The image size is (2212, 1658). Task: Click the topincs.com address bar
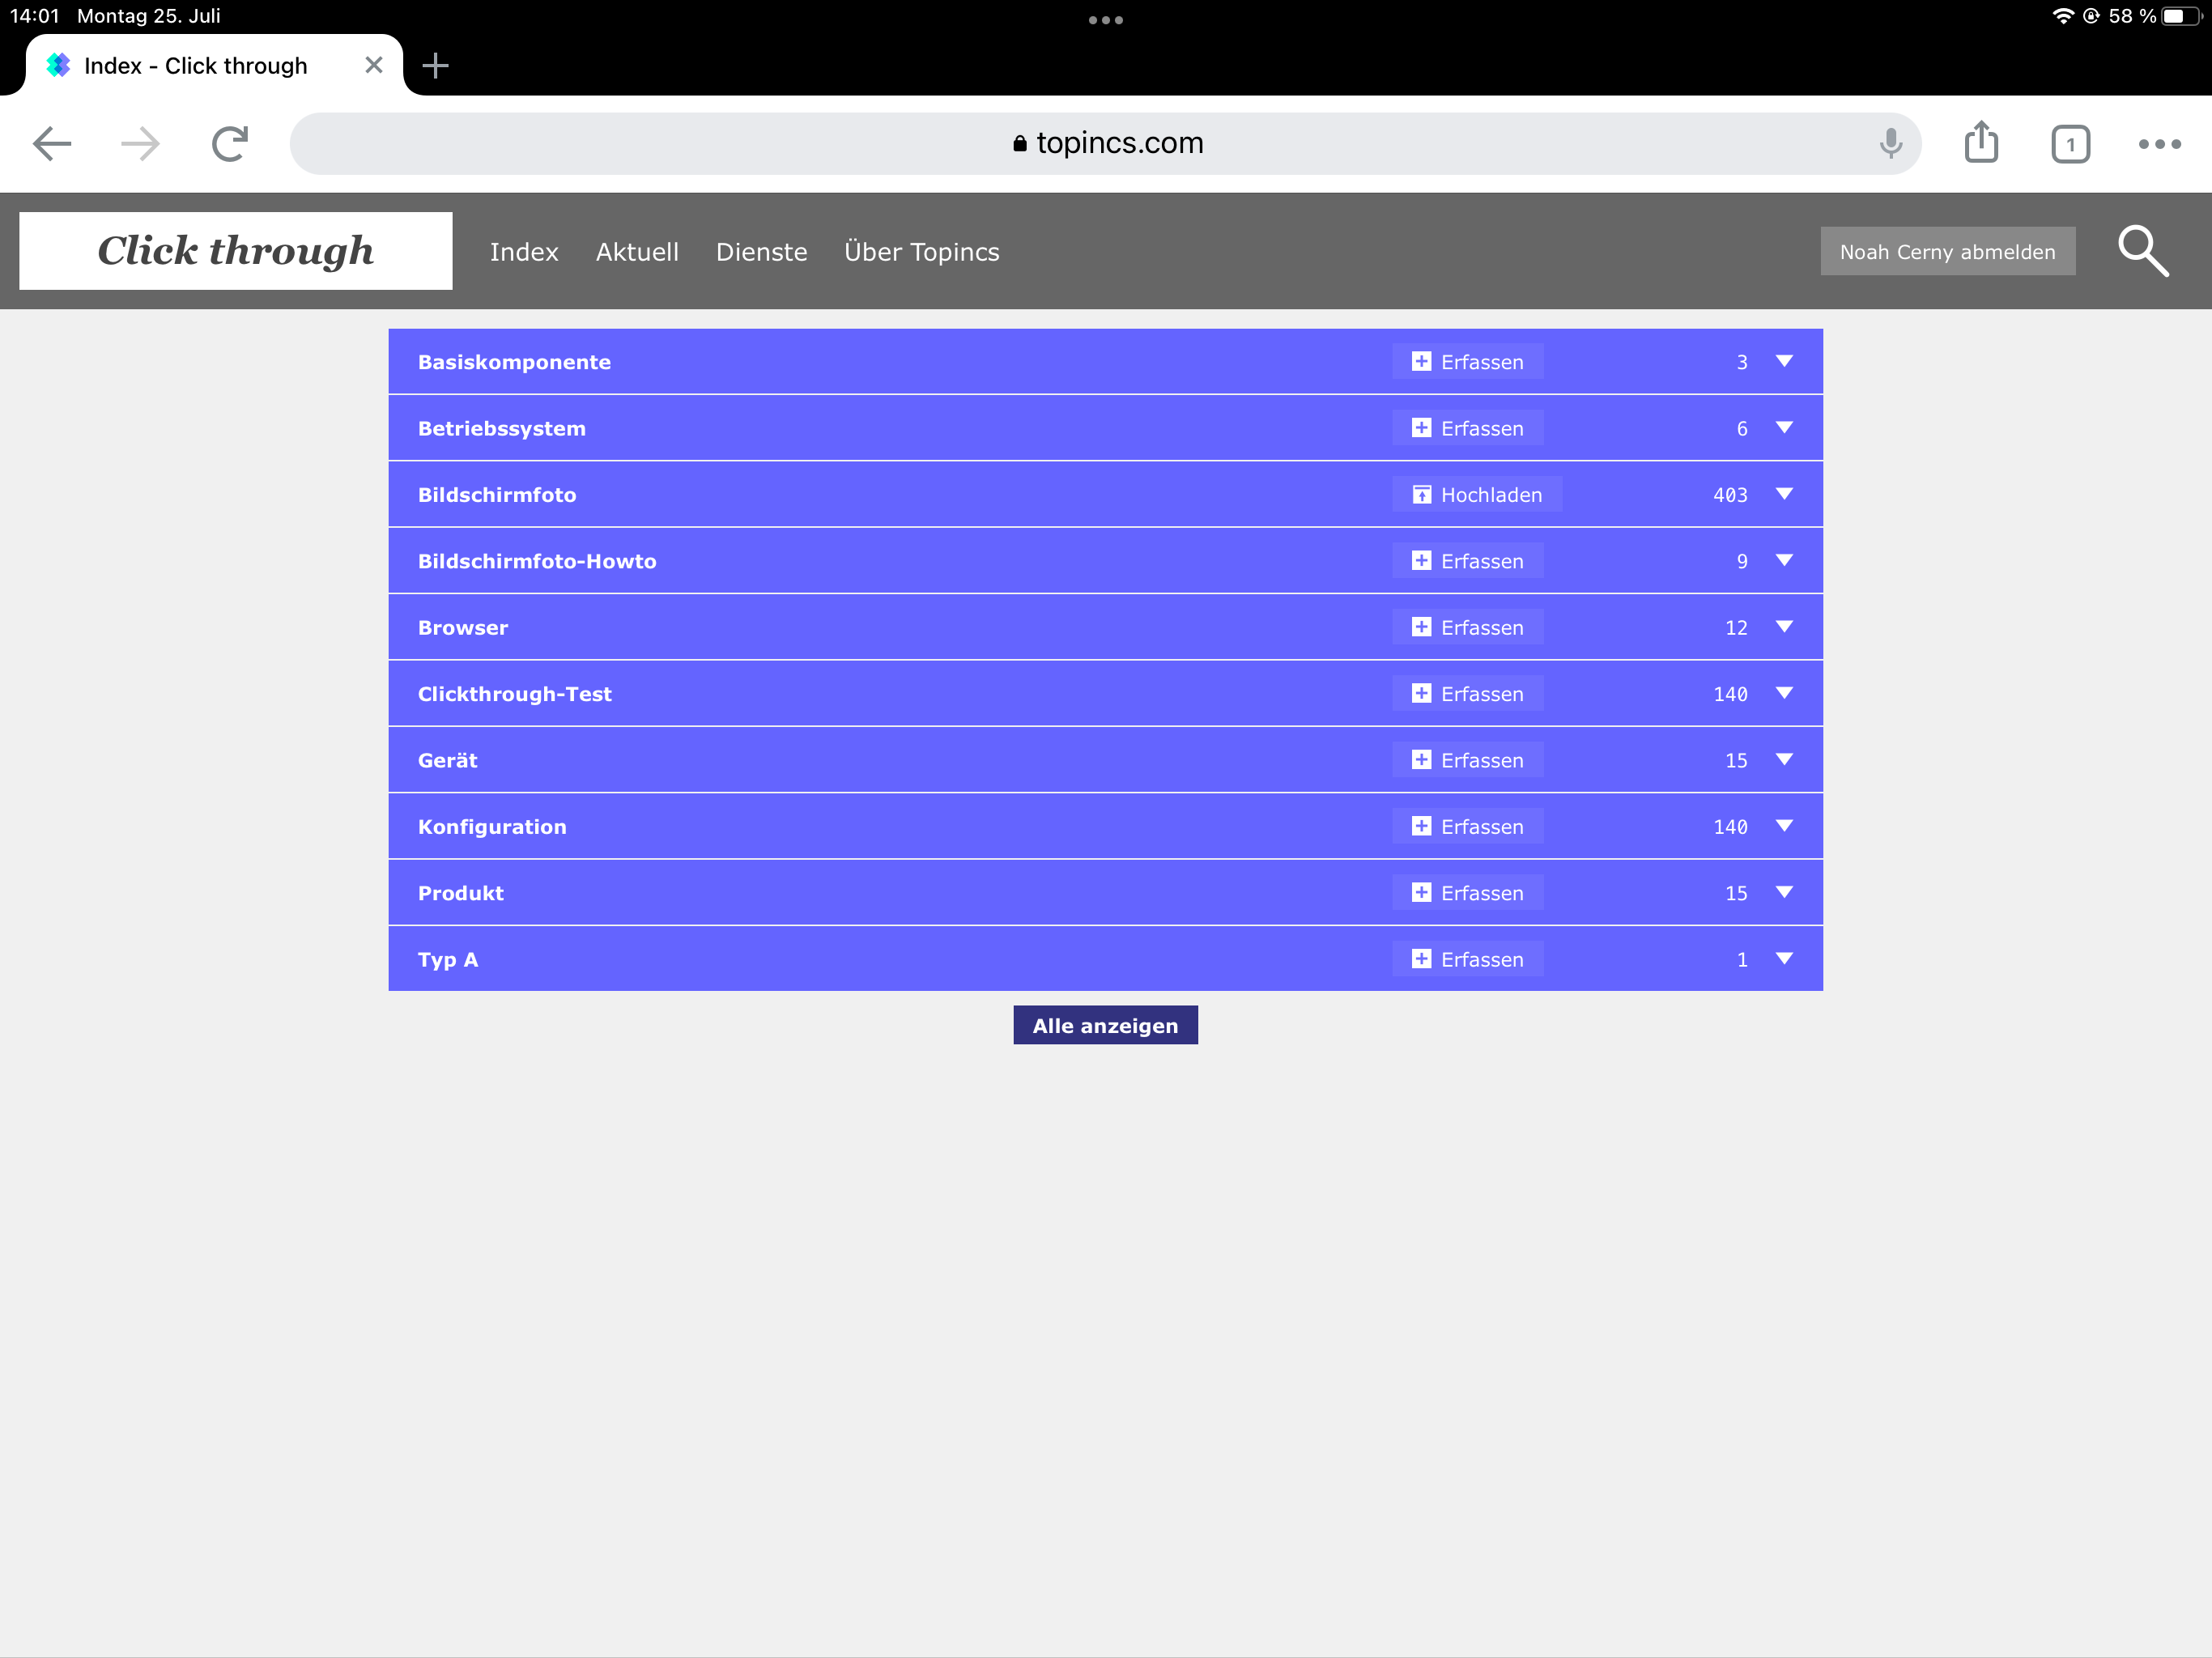(1105, 143)
